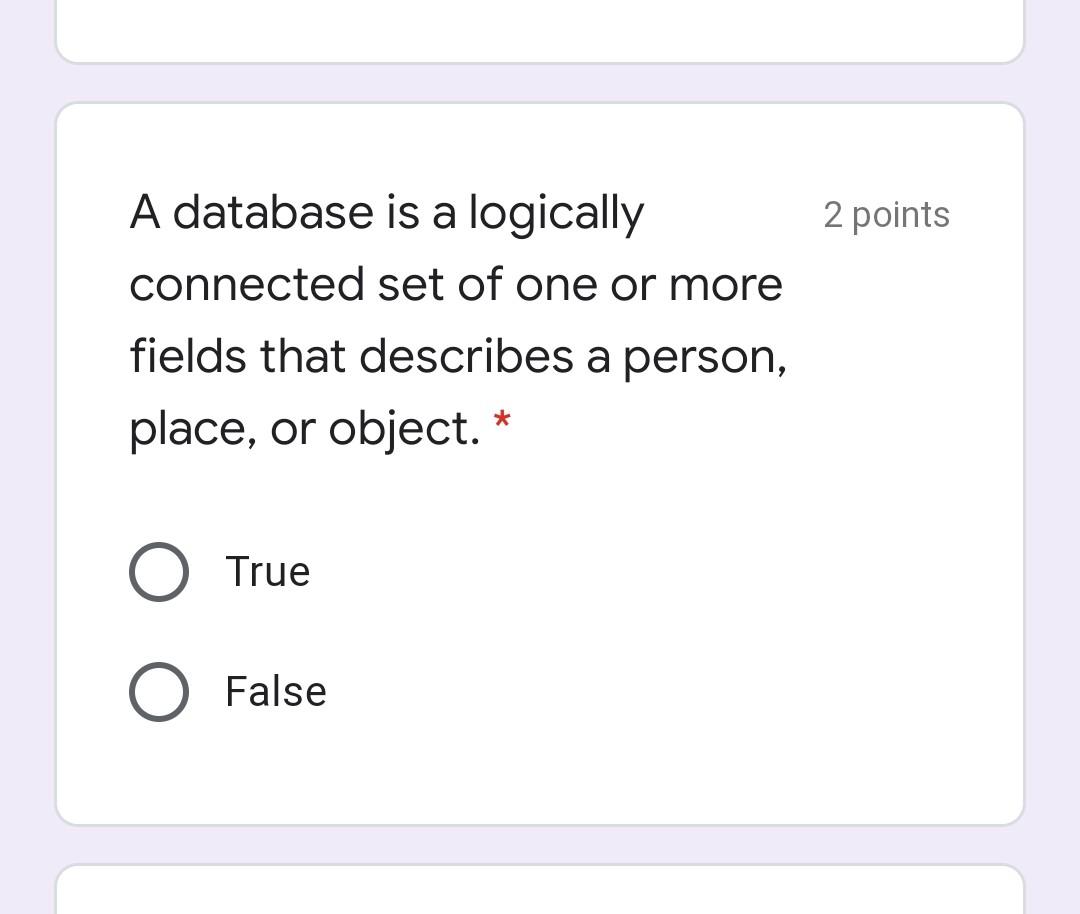Click the 2 points label
The height and width of the screenshot is (914, 1080).
(x=886, y=214)
